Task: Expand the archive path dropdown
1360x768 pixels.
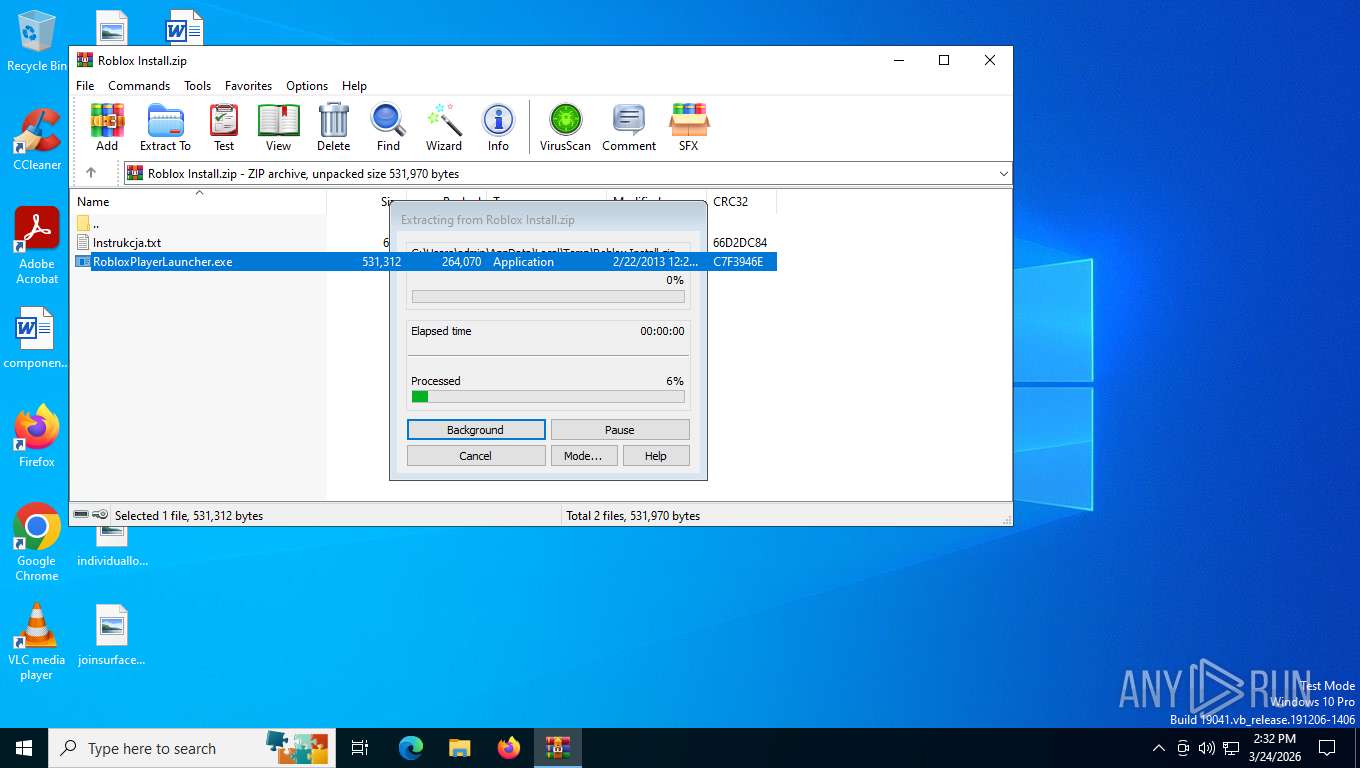Action: pyautogui.click(x=1003, y=173)
